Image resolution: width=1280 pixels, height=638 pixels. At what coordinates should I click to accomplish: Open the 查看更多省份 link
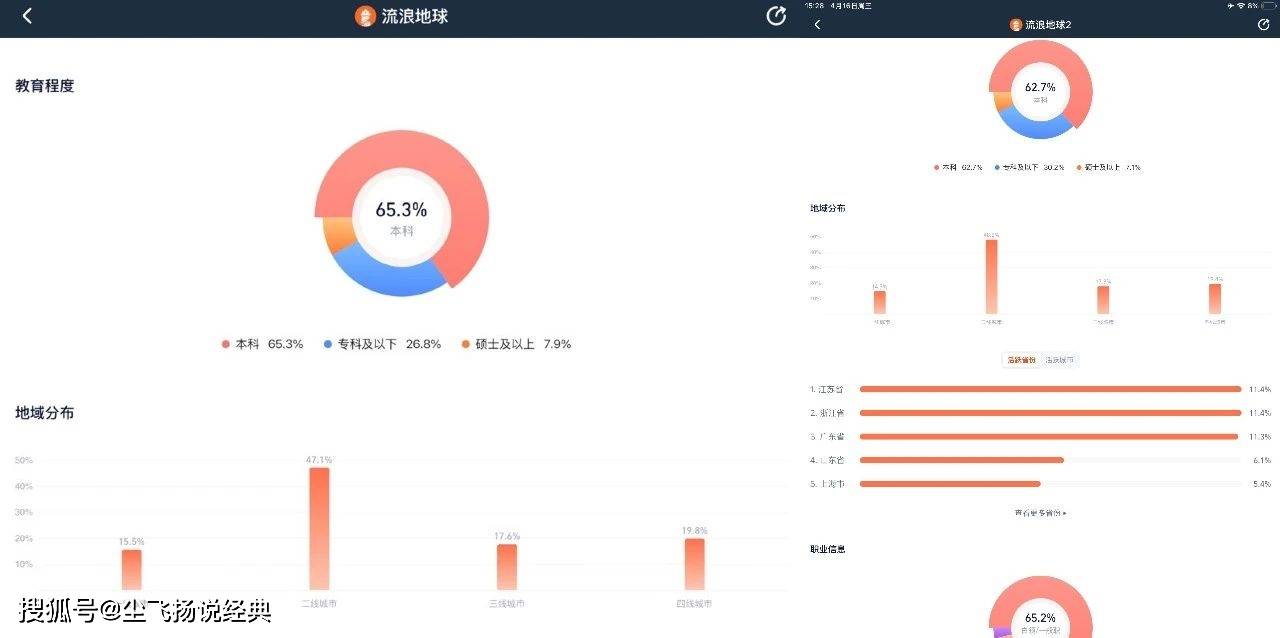[1040, 513]
